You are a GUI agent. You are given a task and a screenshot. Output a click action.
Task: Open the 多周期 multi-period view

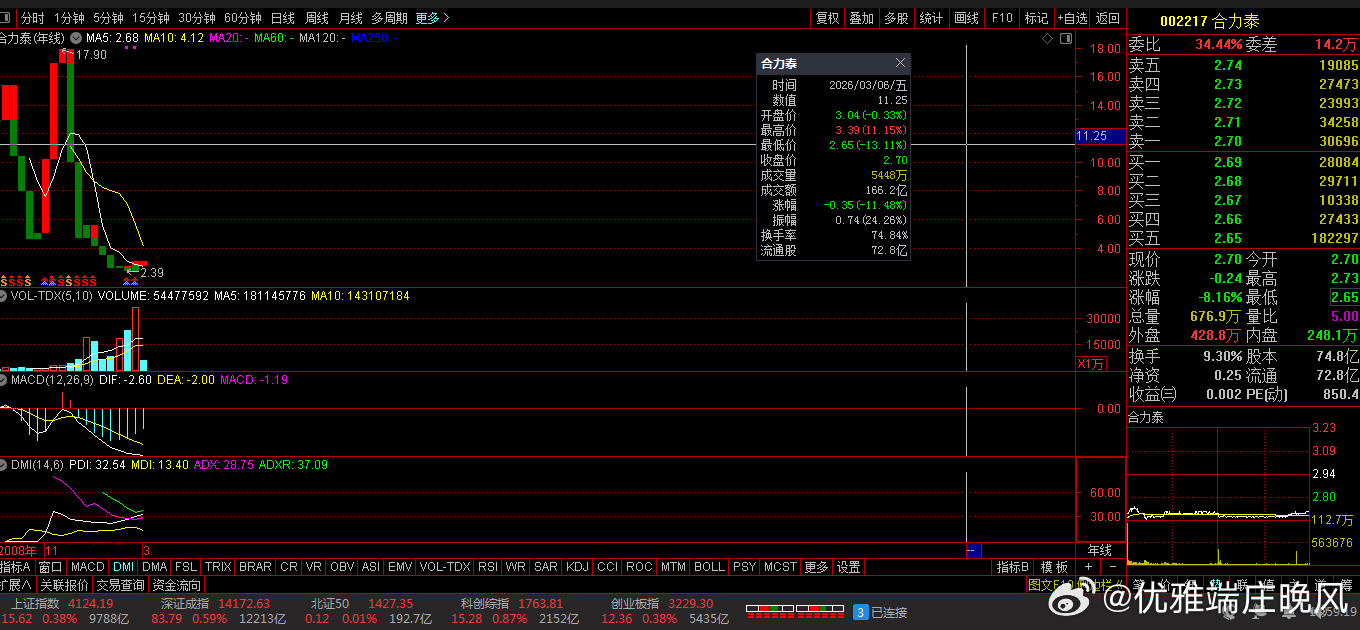pos(389,18)
